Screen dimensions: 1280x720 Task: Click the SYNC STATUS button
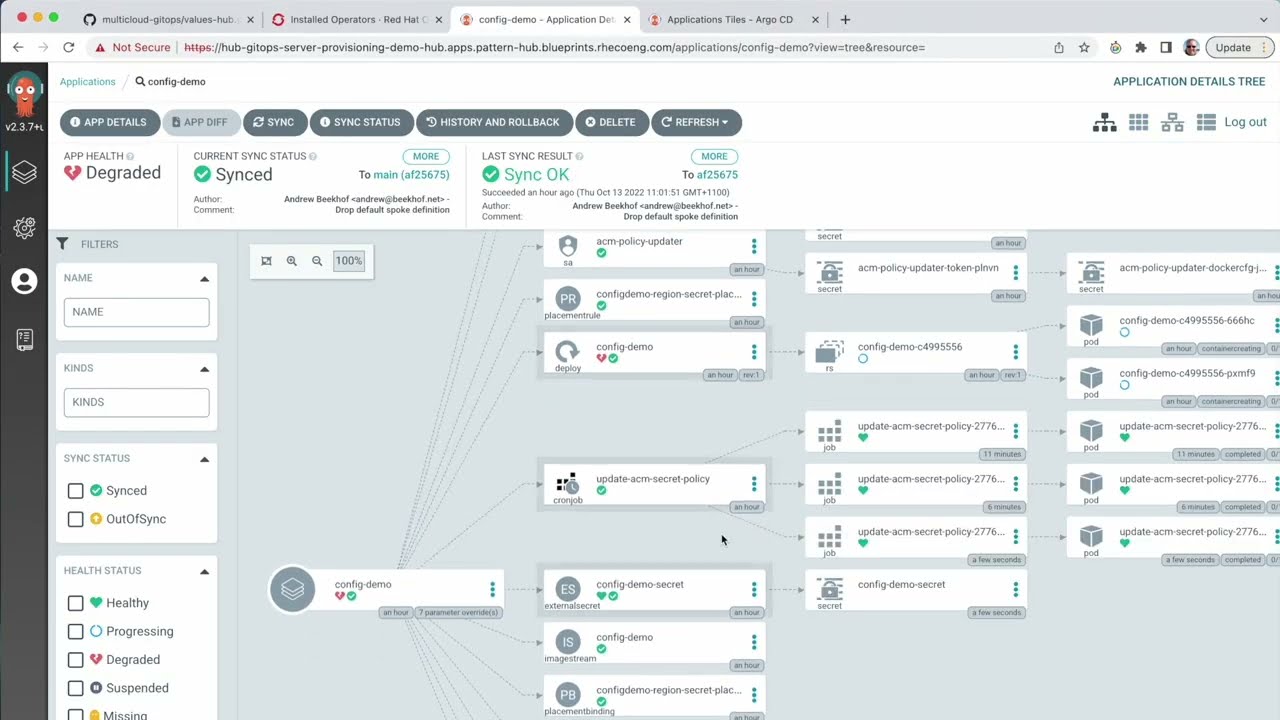coord(361,122)
